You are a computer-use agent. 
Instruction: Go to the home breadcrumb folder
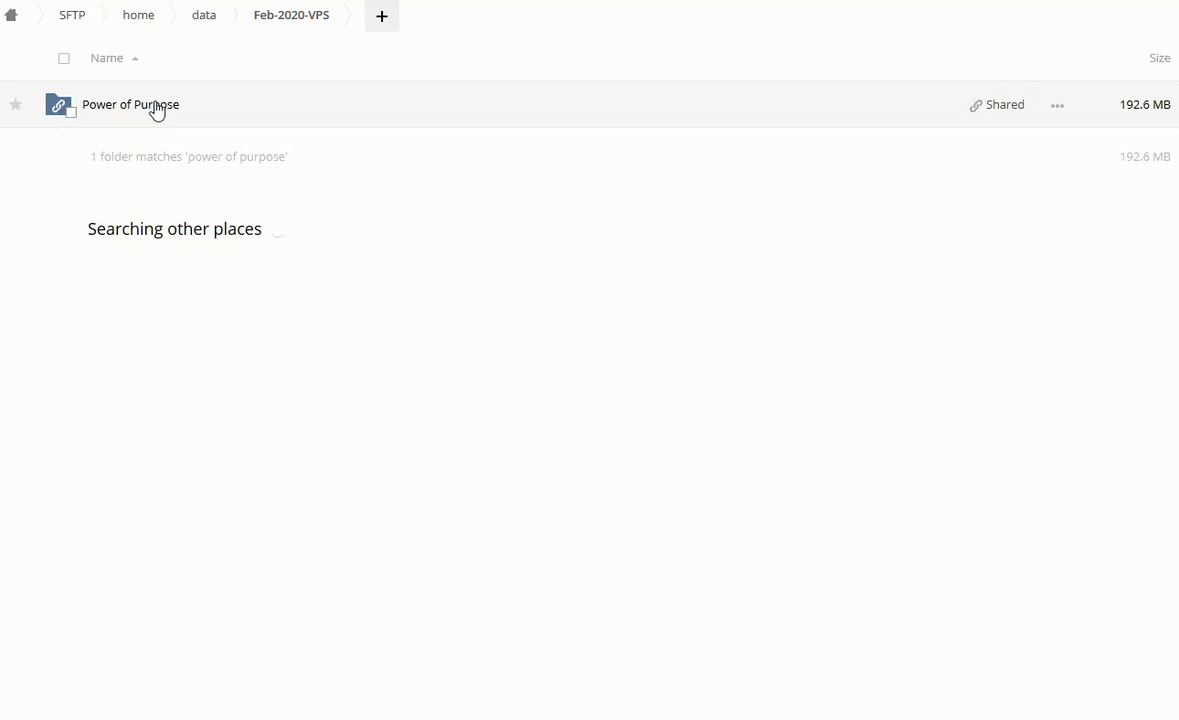(x=138, y=15)
